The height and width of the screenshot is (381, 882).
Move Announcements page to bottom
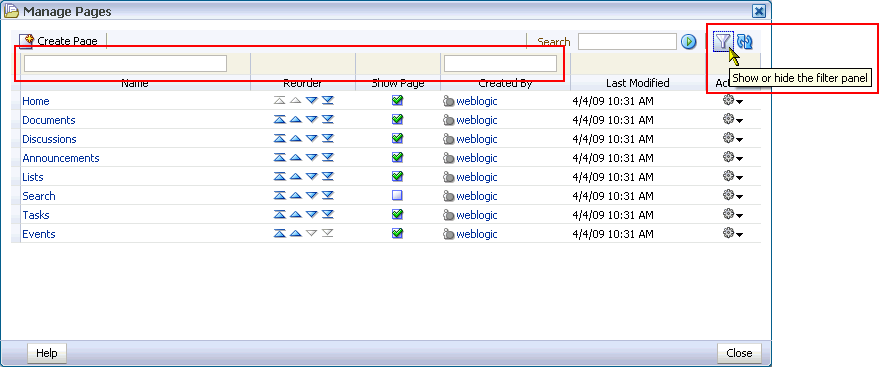tap(327, 158)
